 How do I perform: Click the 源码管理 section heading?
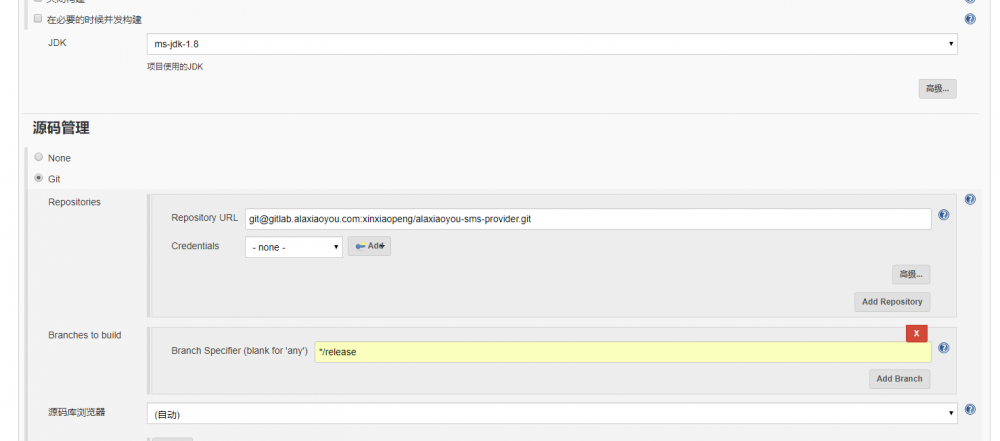(x=61, y=128)
